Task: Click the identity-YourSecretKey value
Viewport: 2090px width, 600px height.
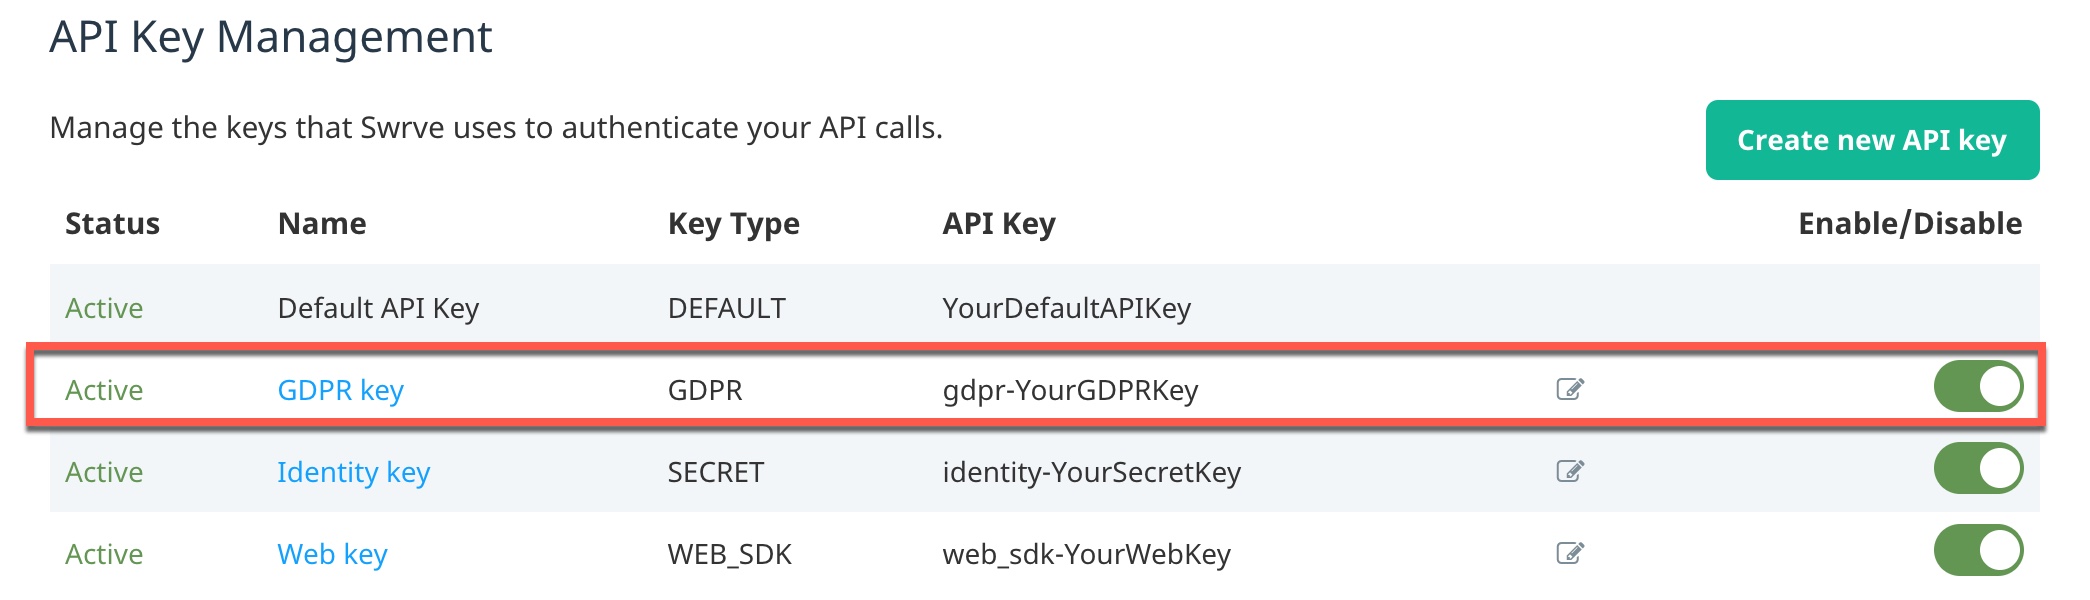Action: pos(1091,472)
